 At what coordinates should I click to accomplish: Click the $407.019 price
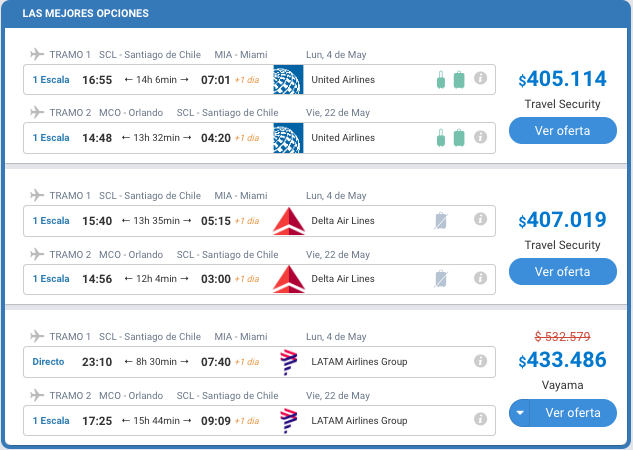(x=562, y=220)
